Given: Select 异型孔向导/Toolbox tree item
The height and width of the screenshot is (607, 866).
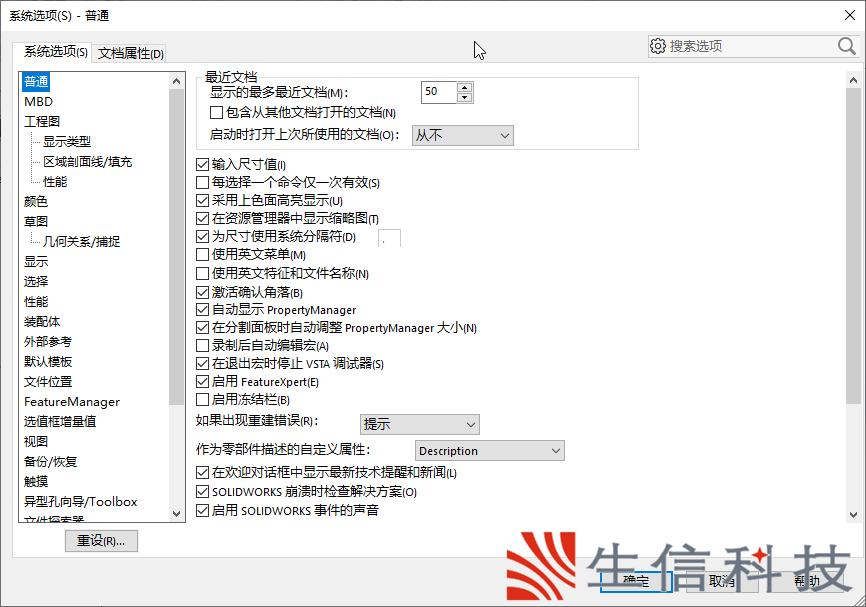Looking at the screenshot, I should click(x=81, y=502).
